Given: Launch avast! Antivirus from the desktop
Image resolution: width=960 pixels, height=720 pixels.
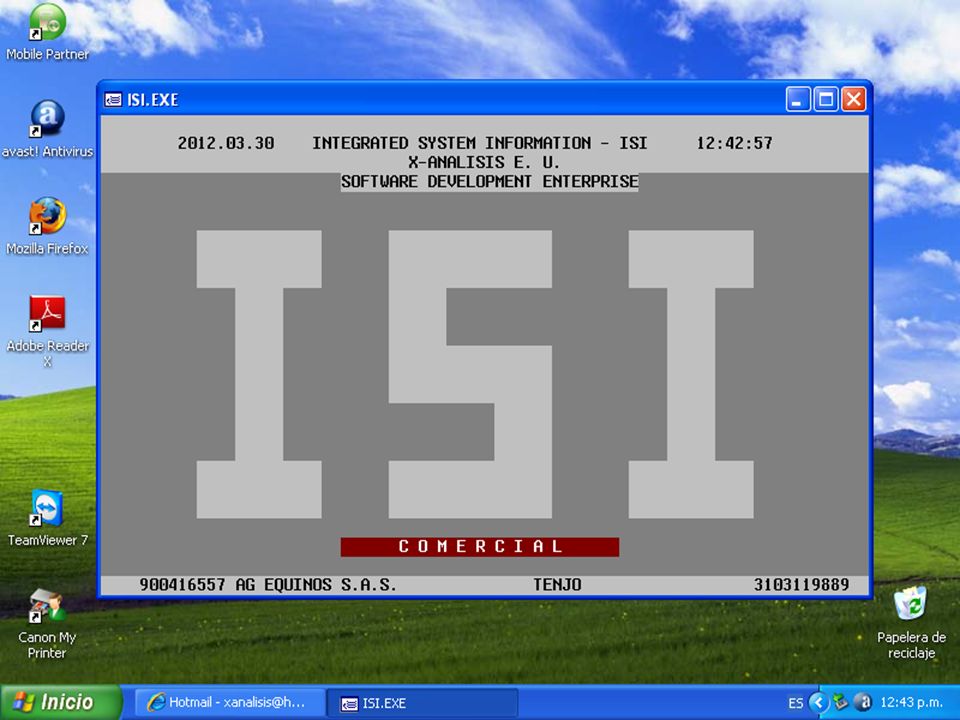Looking at the screenshot, I should tap(47, 129).
